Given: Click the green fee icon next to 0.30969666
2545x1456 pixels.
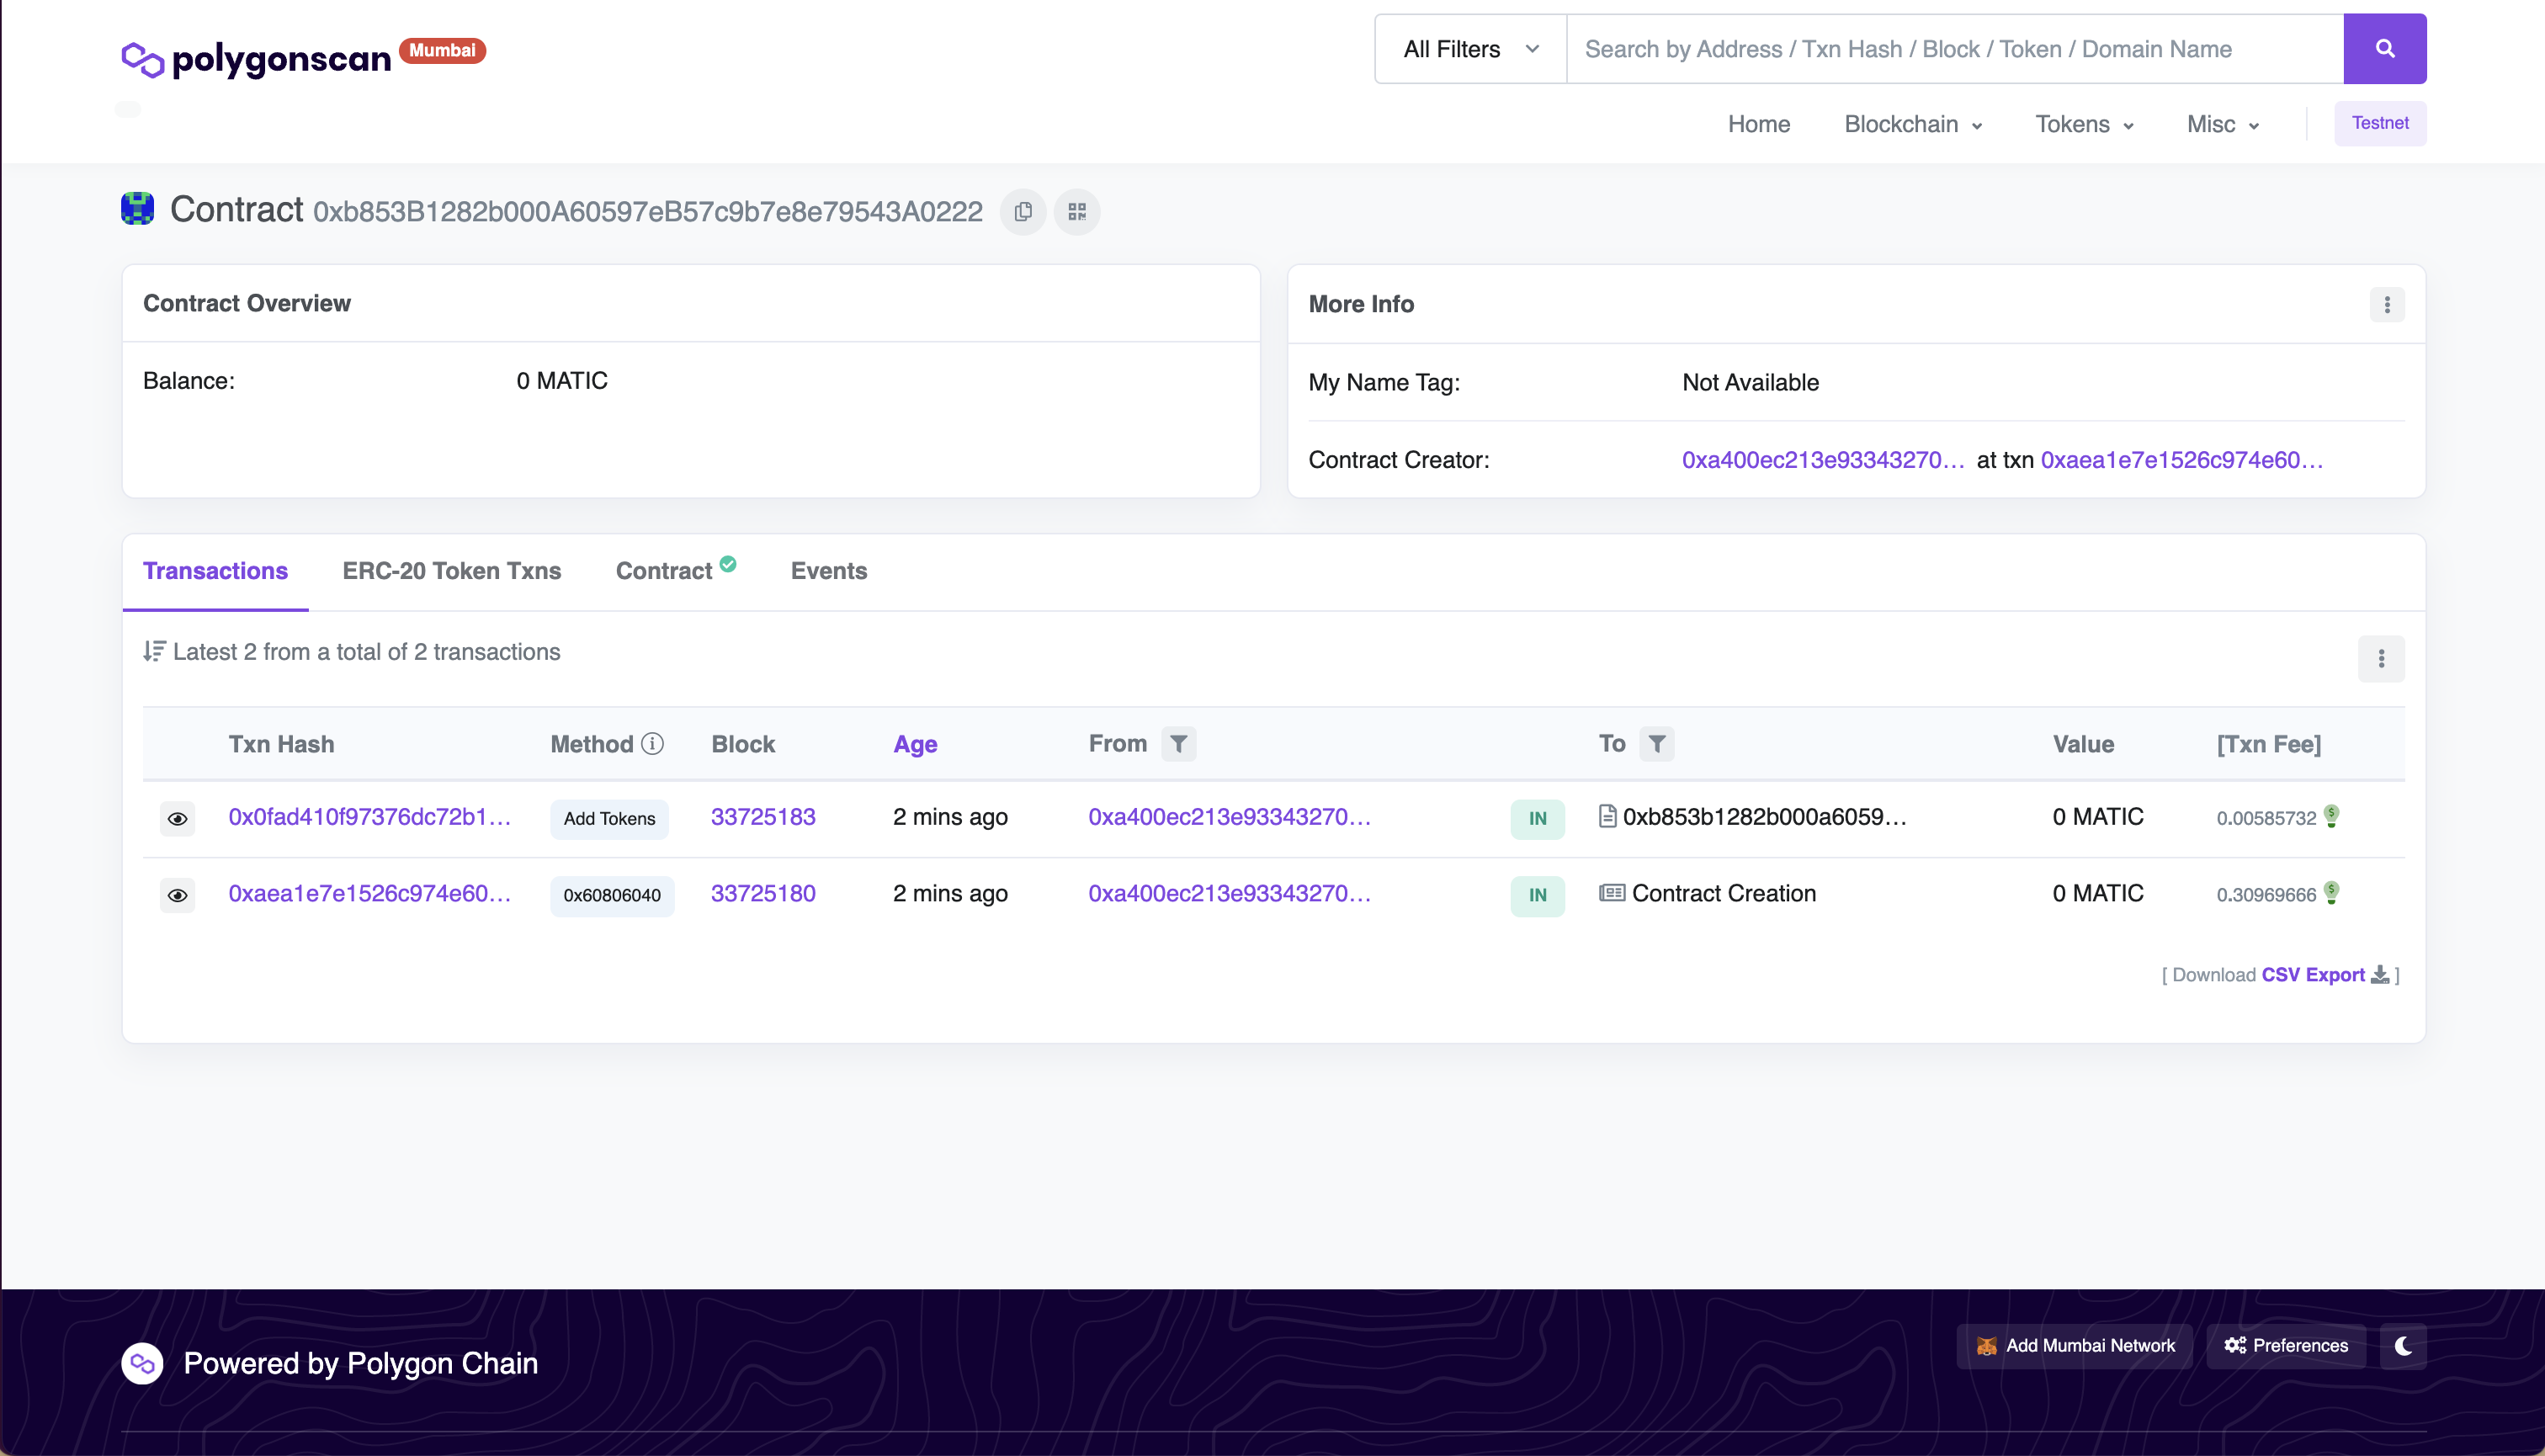Looking at the screenshot, I should point(2331,893).
